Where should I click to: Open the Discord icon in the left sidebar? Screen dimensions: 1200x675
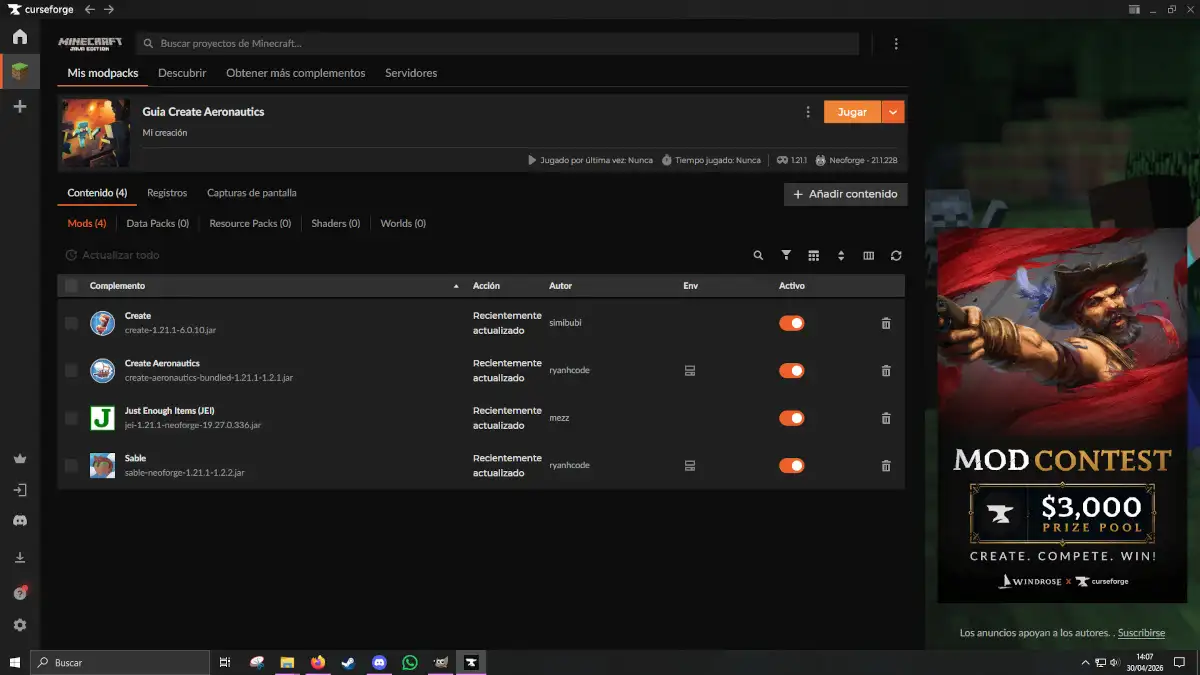(20, 520)
